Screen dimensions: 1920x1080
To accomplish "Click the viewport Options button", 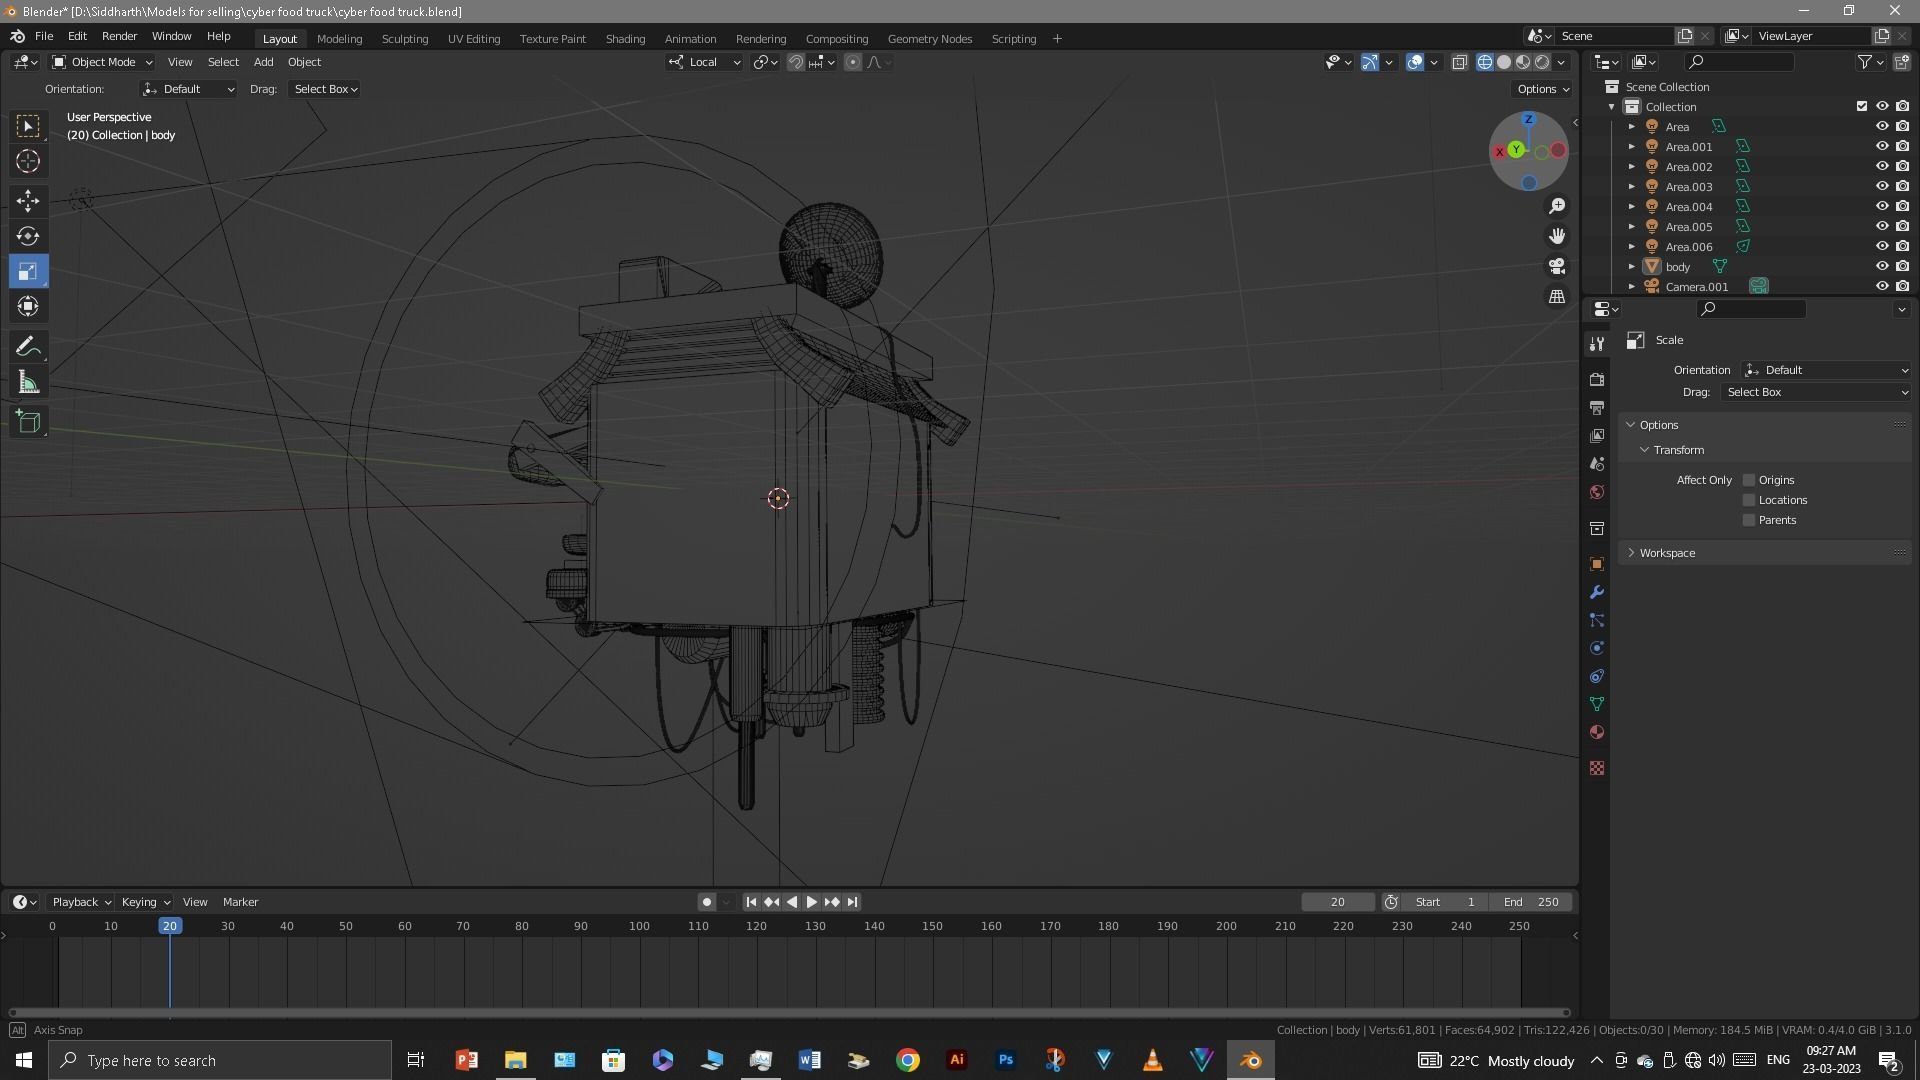I will click(1542, 89).
